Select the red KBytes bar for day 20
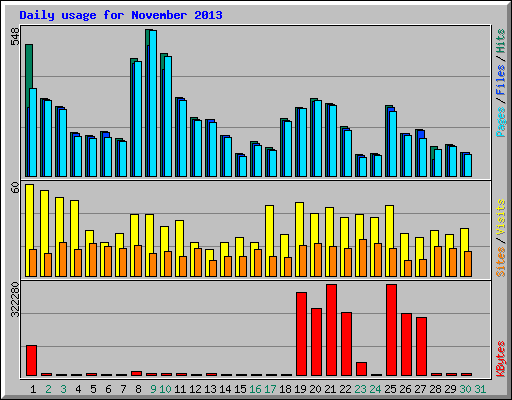The width and height of the screenshot is (512, 400). coord(316,342)
